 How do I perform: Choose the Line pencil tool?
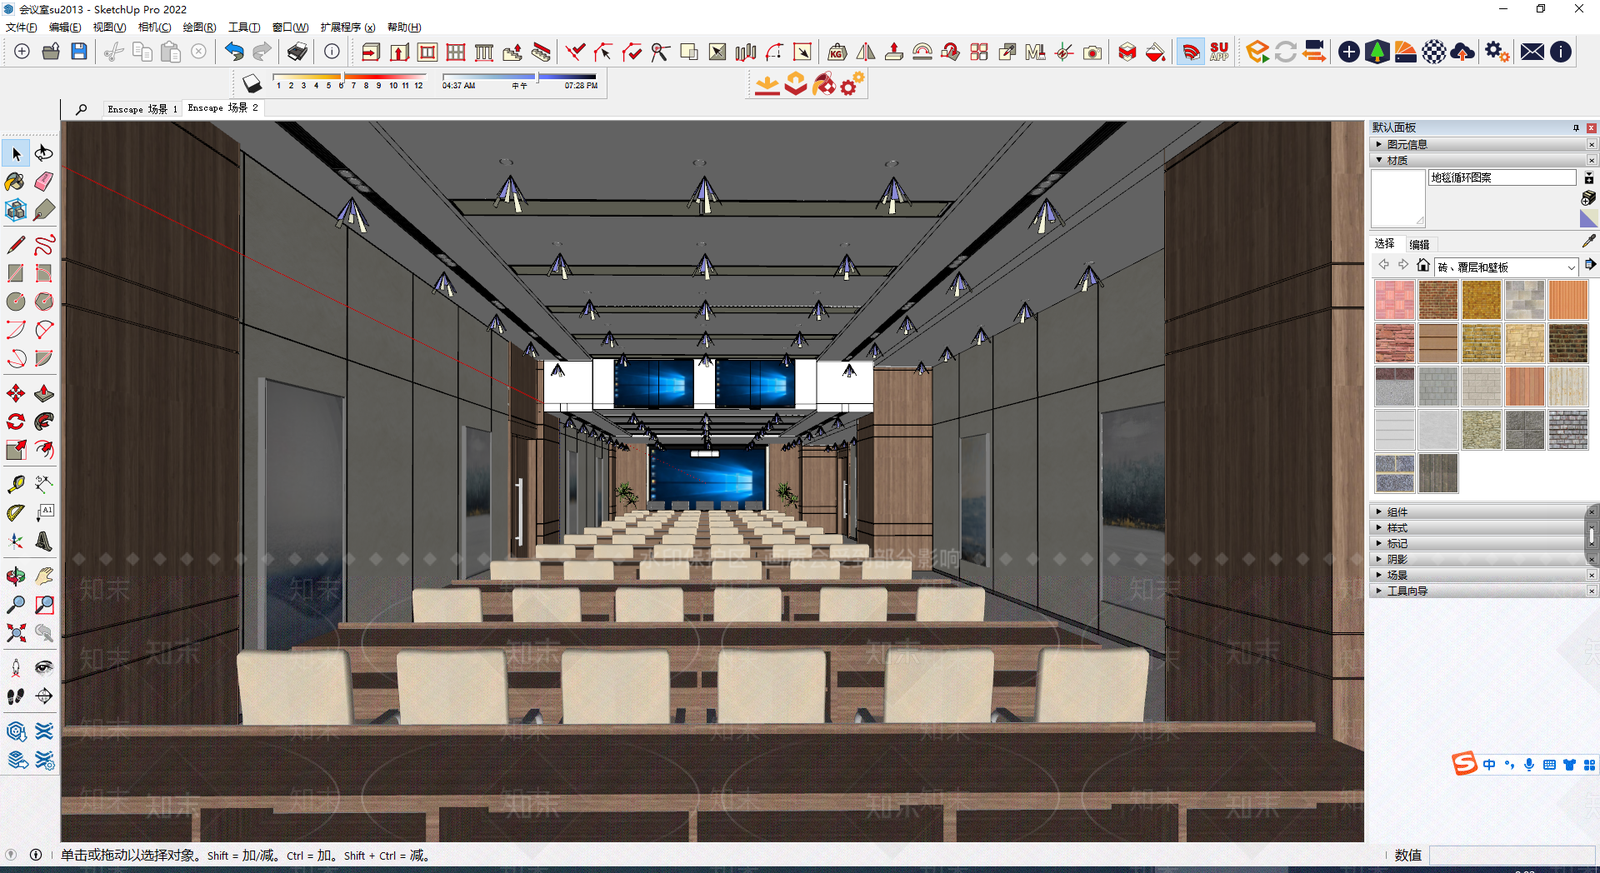coord(16,245)
